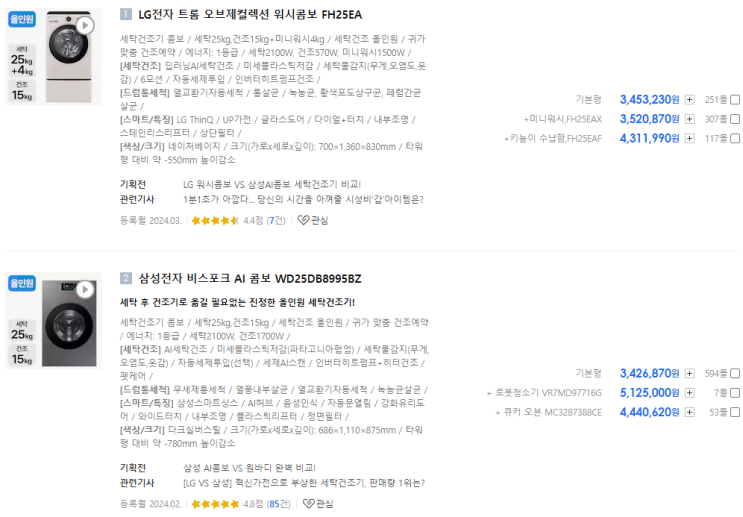Check the compare box for LG 기본형 option
This screenshot has width=743, height=517.
pyautogui.click(x=735, y=100)
